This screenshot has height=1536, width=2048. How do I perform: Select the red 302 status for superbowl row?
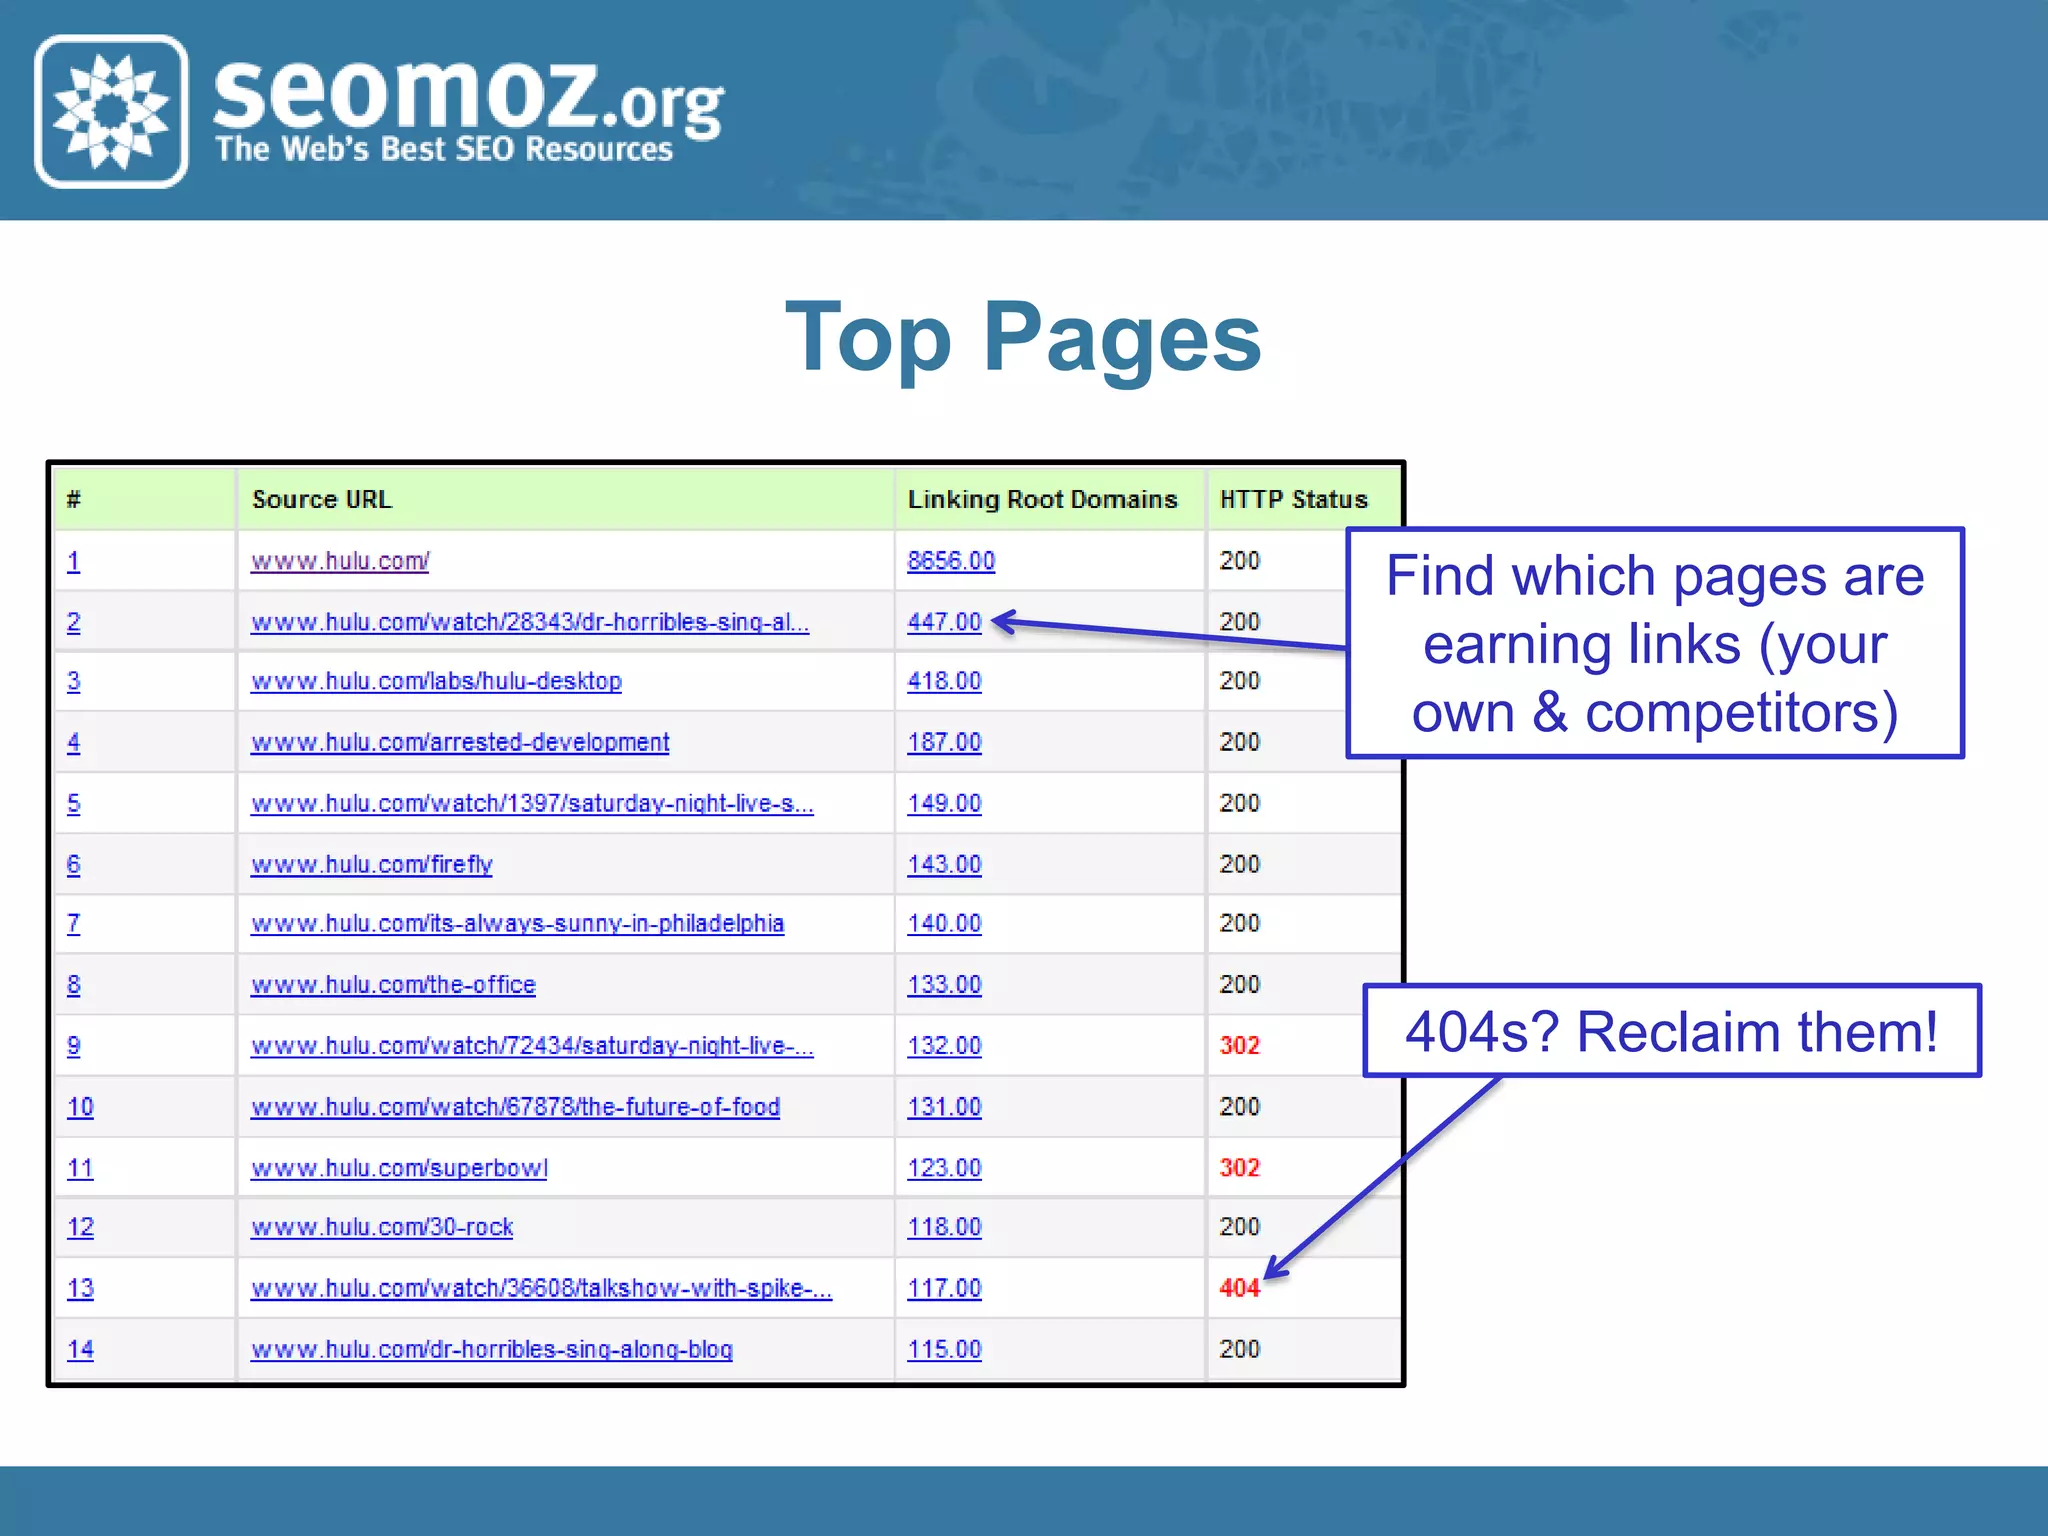(1239, 1168)
